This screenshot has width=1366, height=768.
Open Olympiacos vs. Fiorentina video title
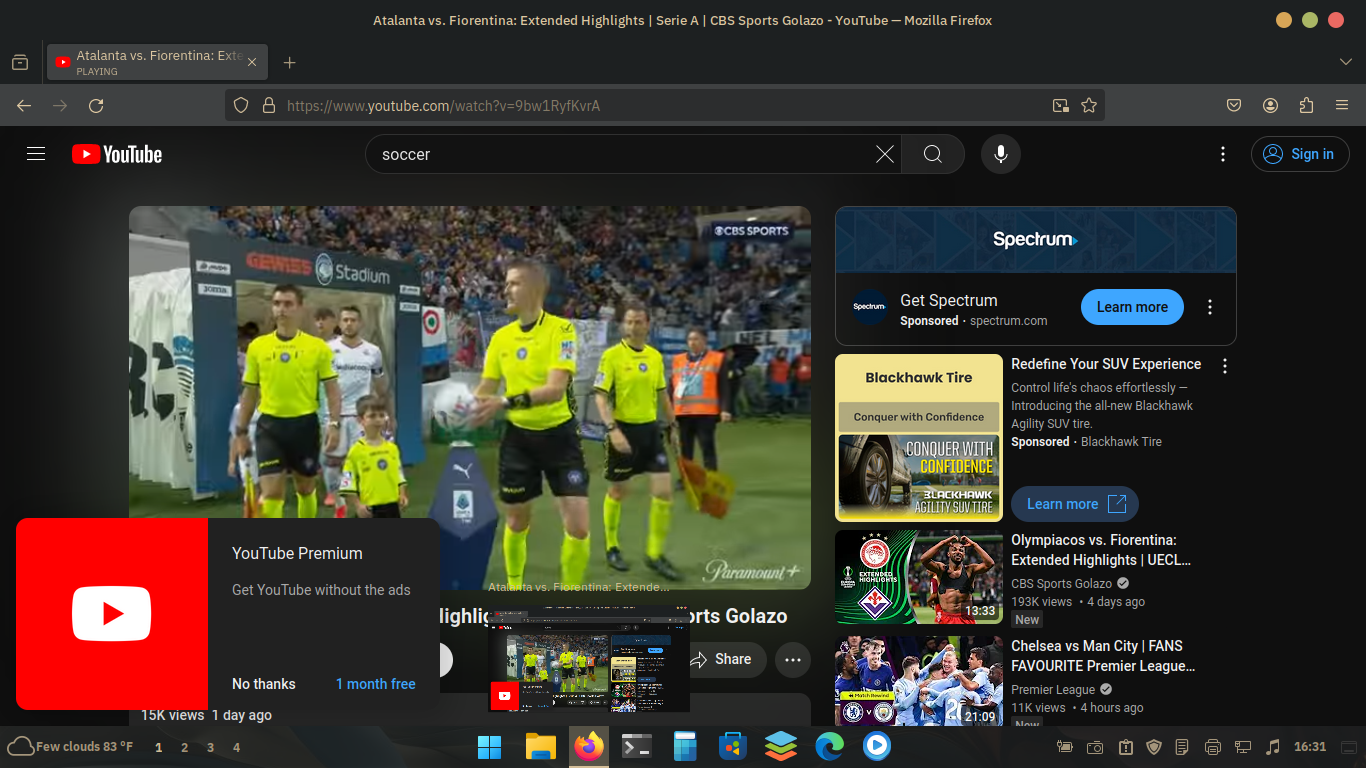click(1101, 550)
